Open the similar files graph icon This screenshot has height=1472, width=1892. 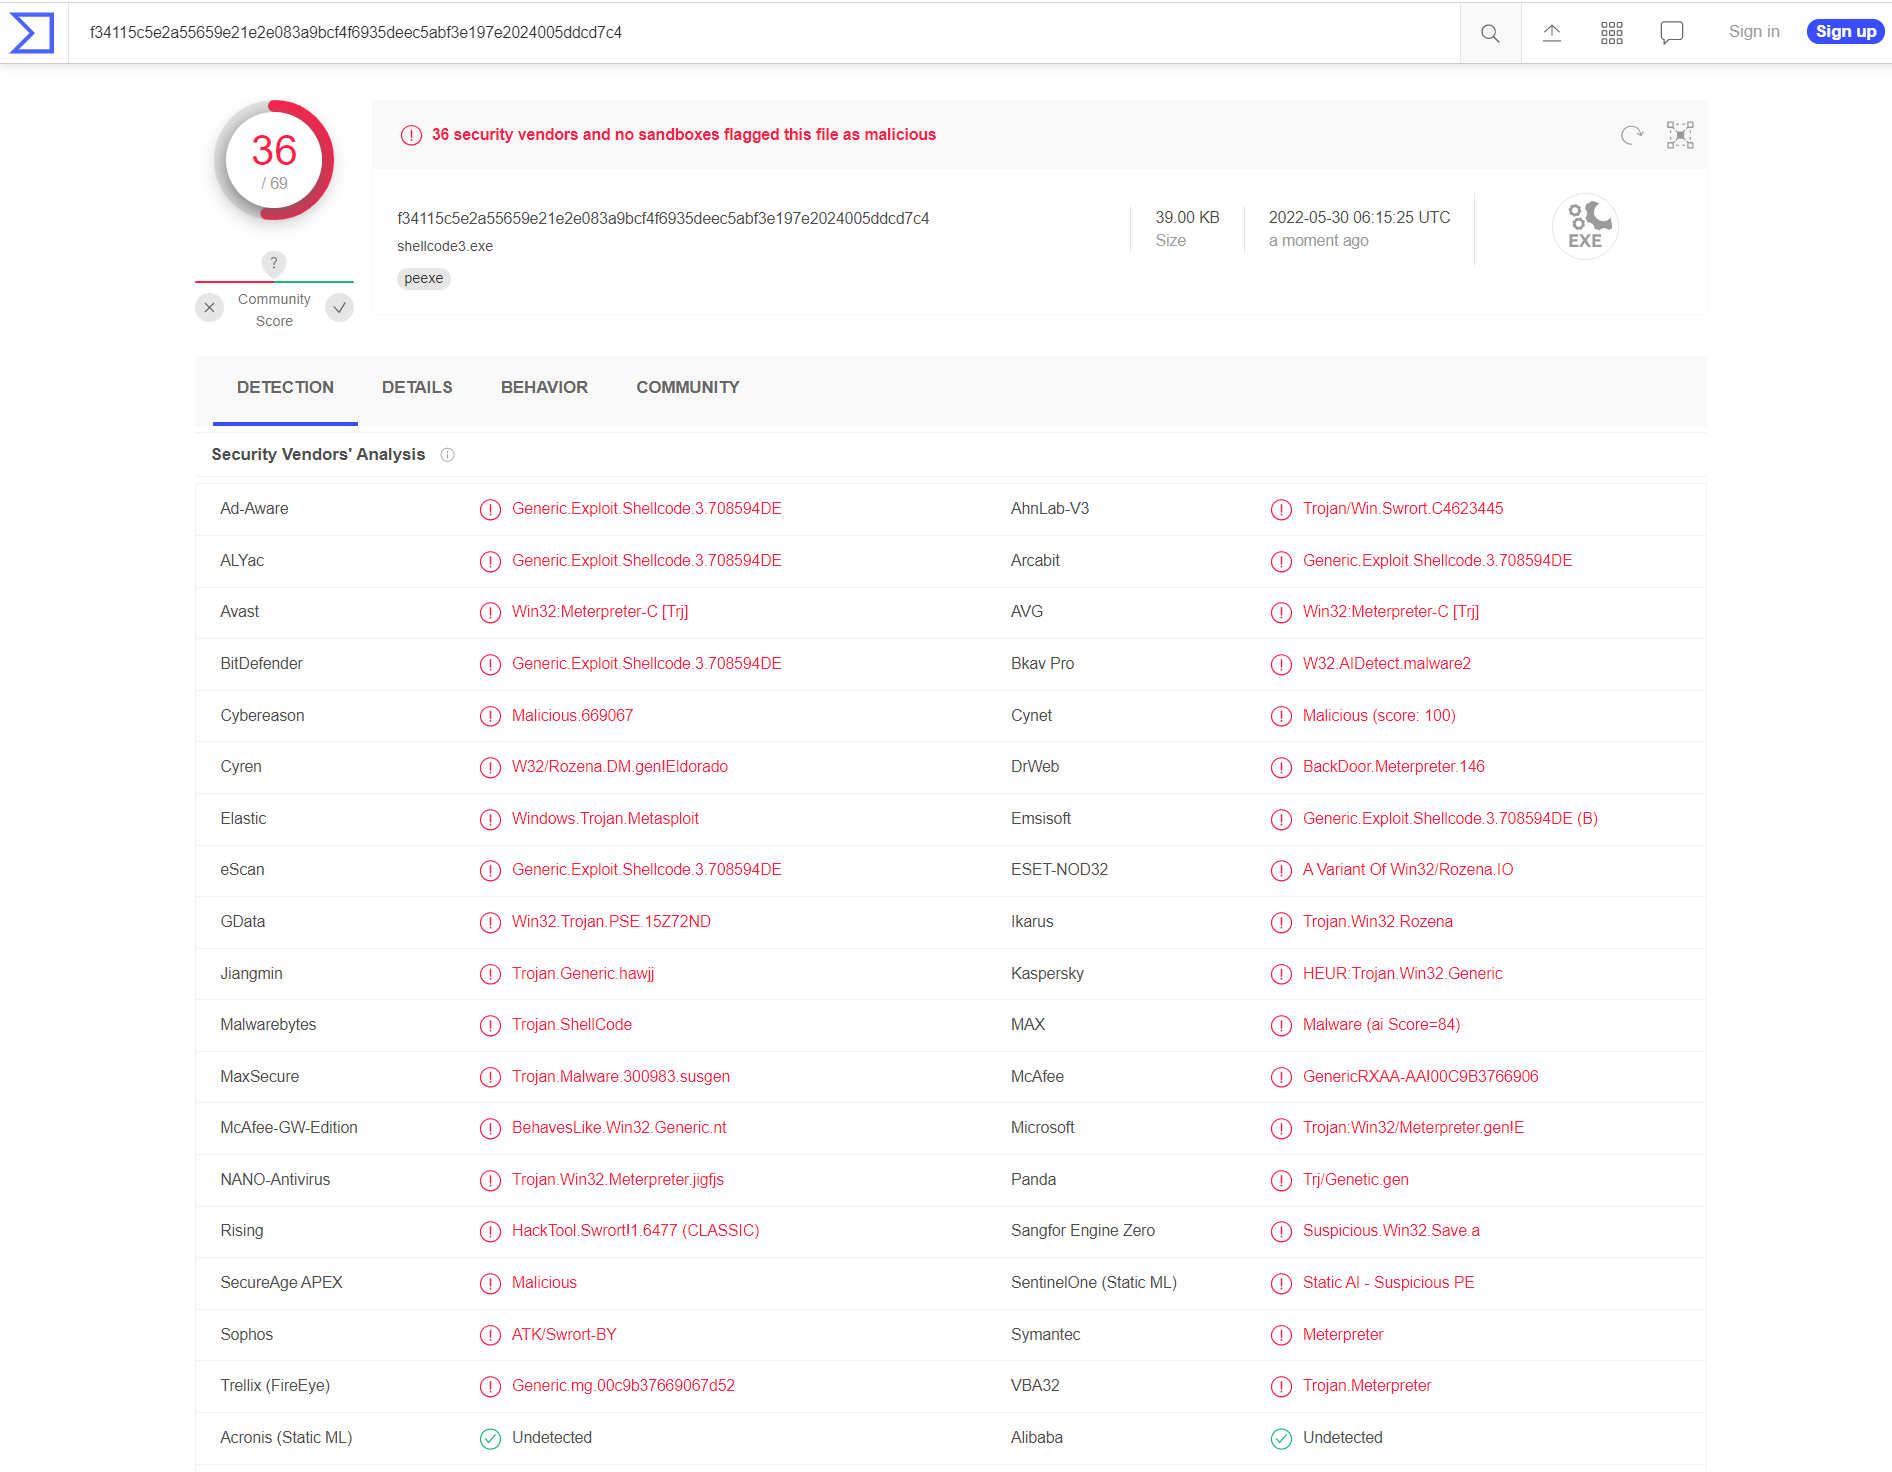[x=1680, y=135]
